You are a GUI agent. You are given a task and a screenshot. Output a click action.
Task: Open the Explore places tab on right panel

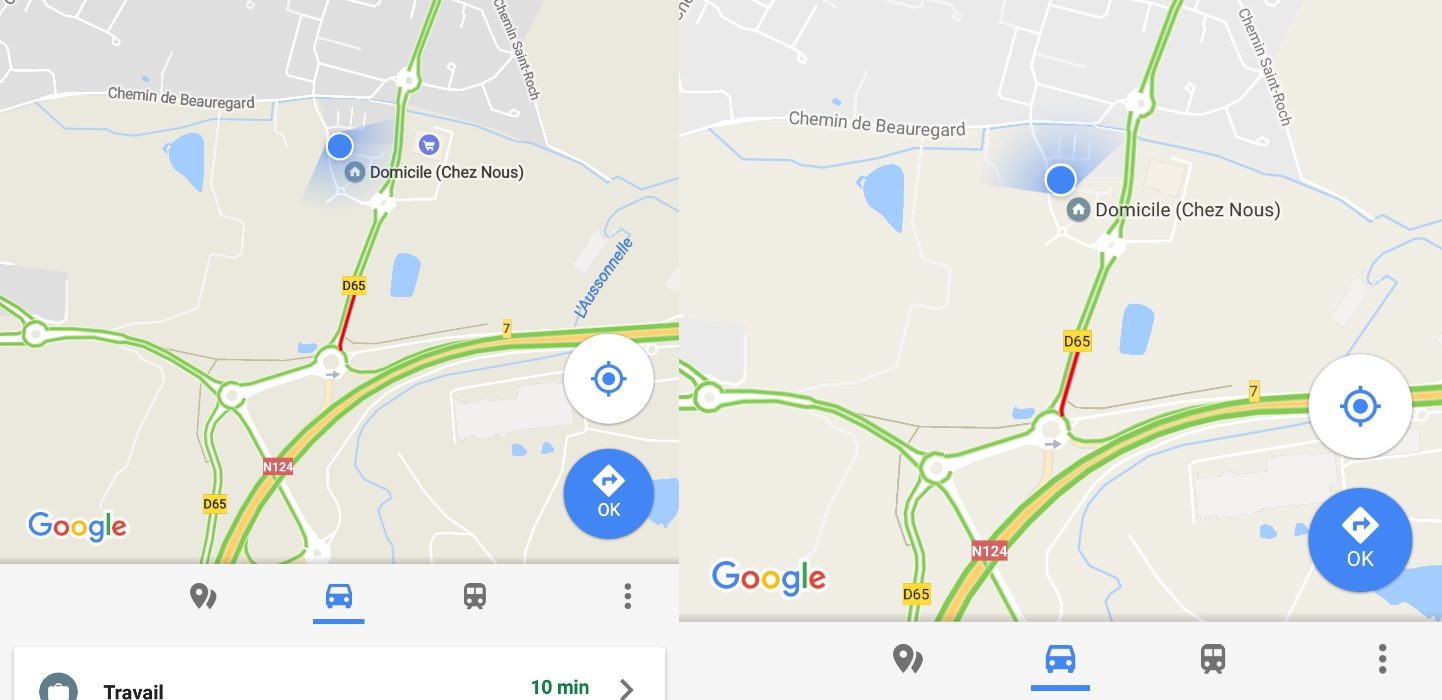click(907, 659)
